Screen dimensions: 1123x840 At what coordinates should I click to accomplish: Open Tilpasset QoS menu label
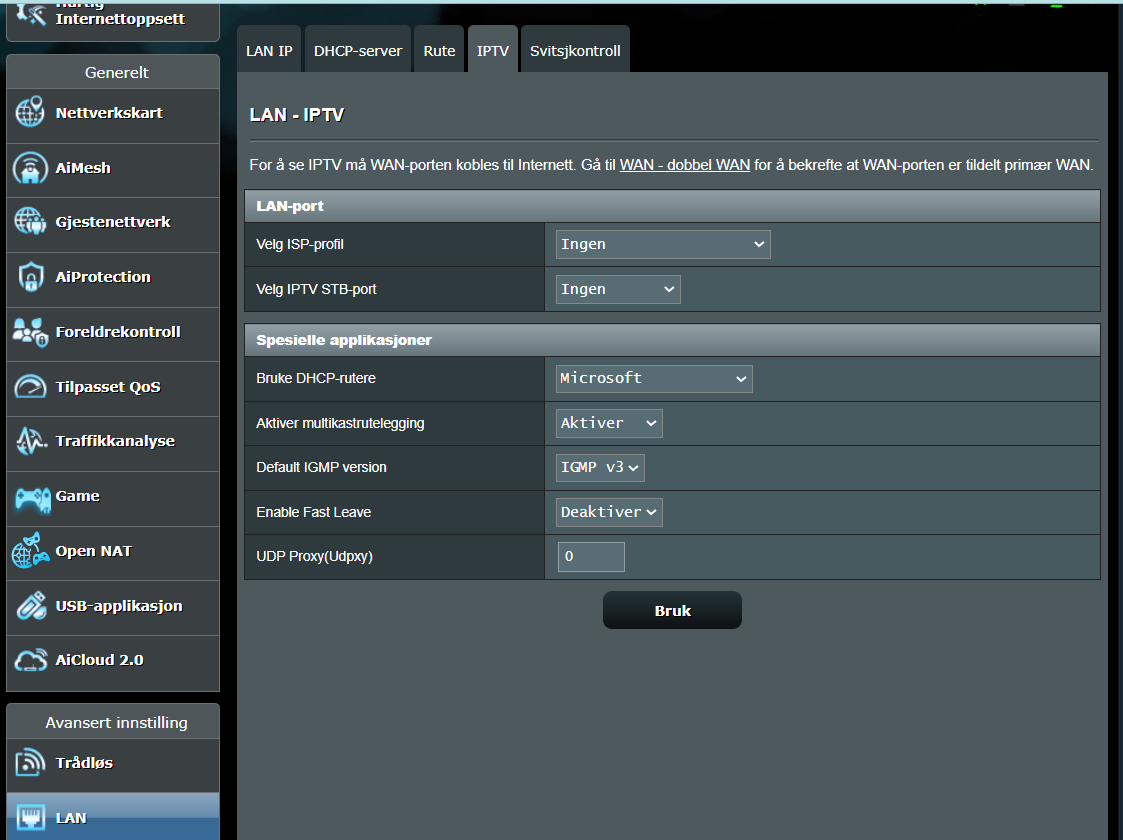pos(108,387)
